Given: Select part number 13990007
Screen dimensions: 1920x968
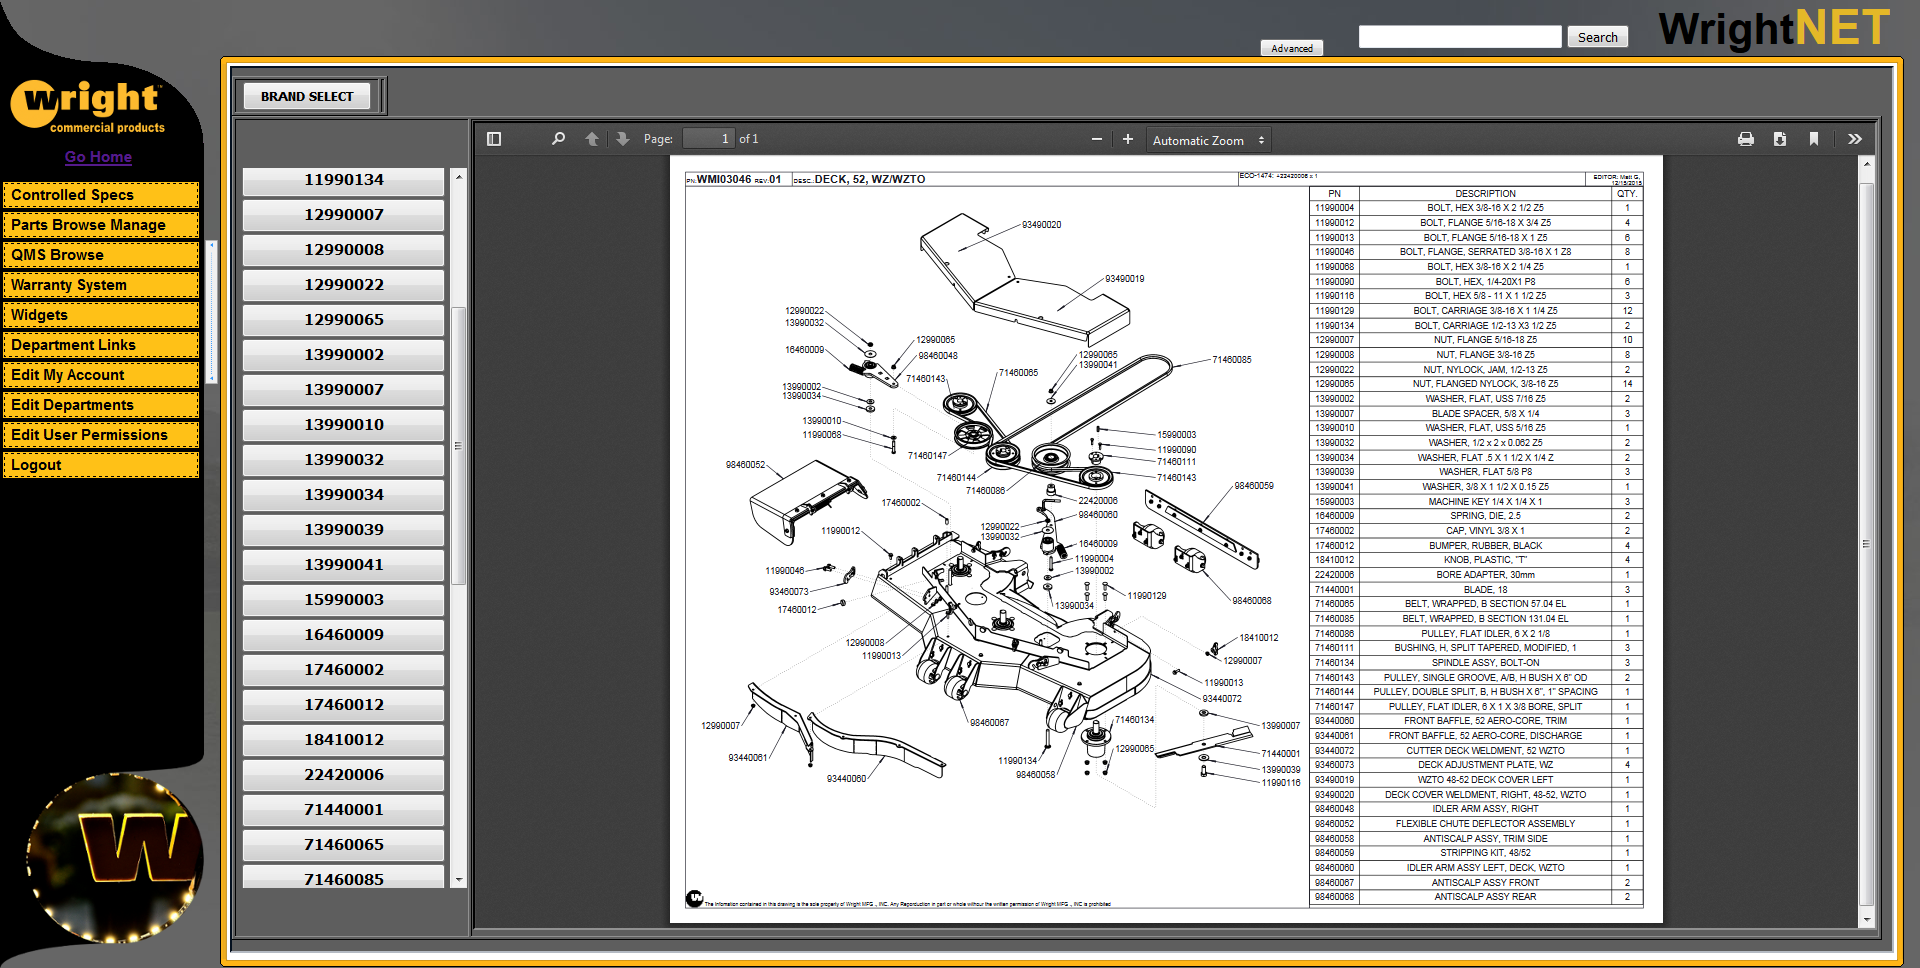Looking at the screenshot, I should pos(344,390).
